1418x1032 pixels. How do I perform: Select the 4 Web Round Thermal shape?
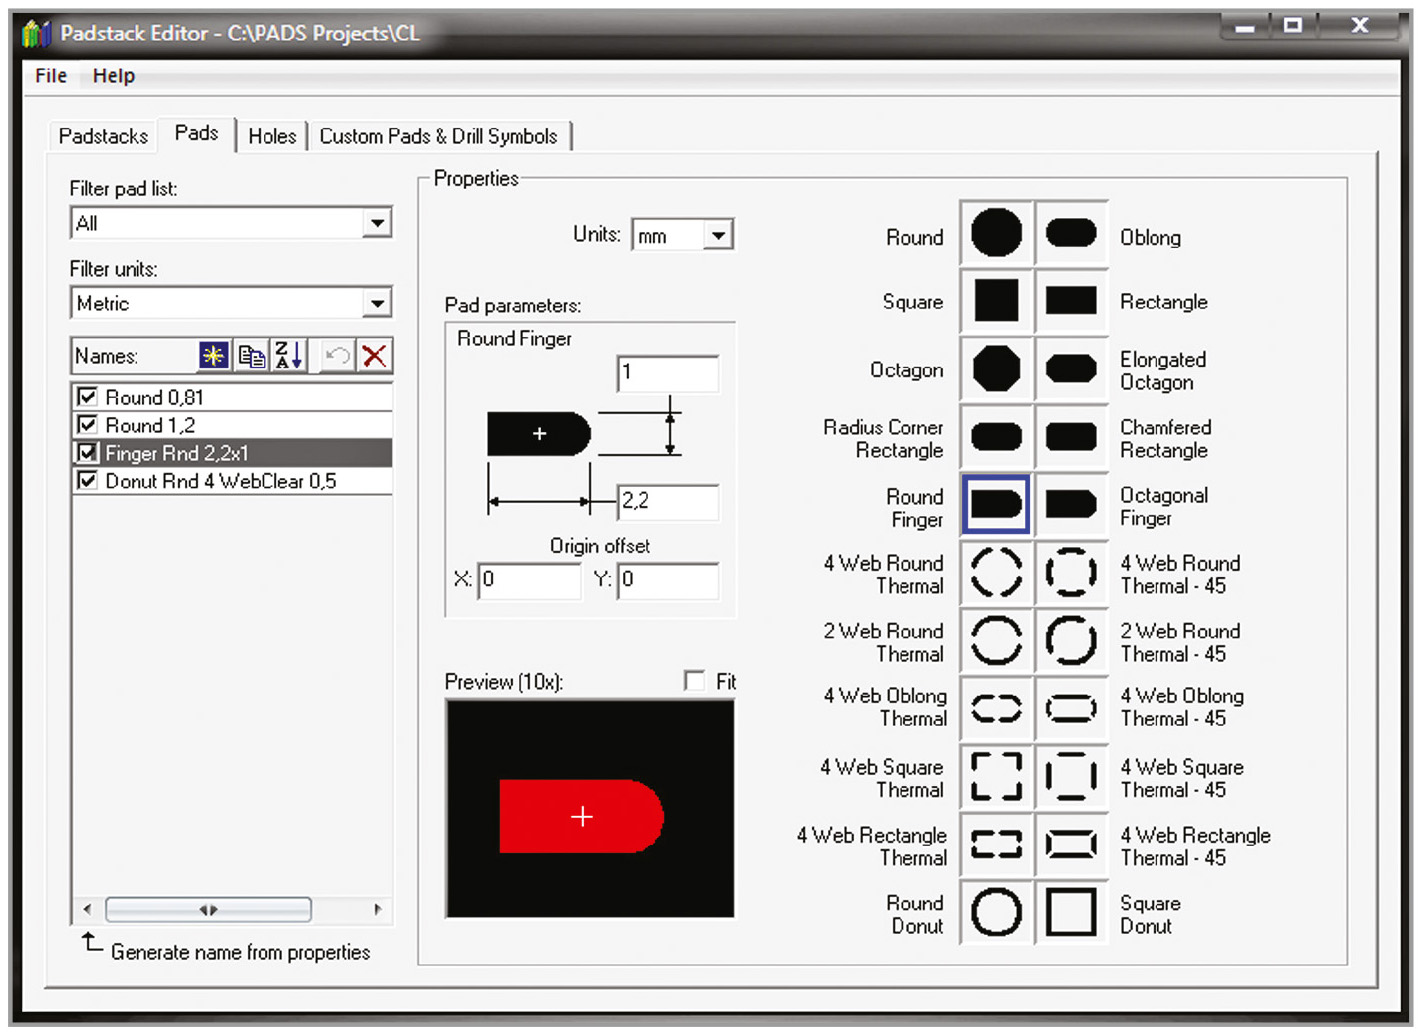(996, 573)
